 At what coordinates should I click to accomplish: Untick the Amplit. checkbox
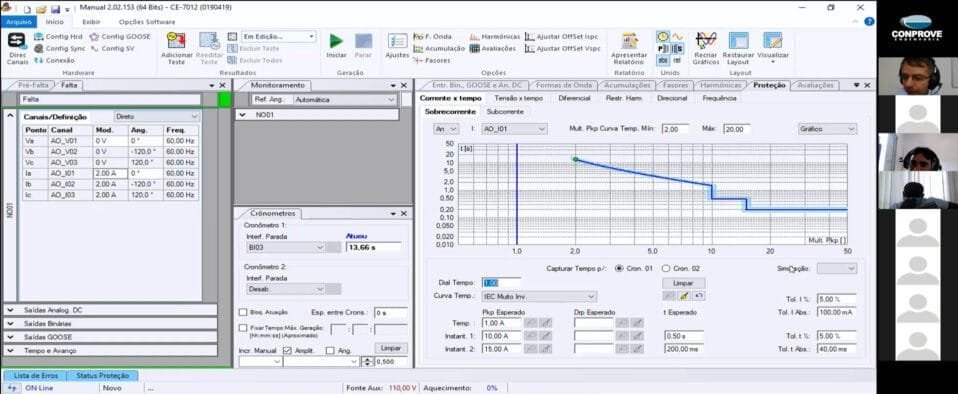tap(288, 351)
